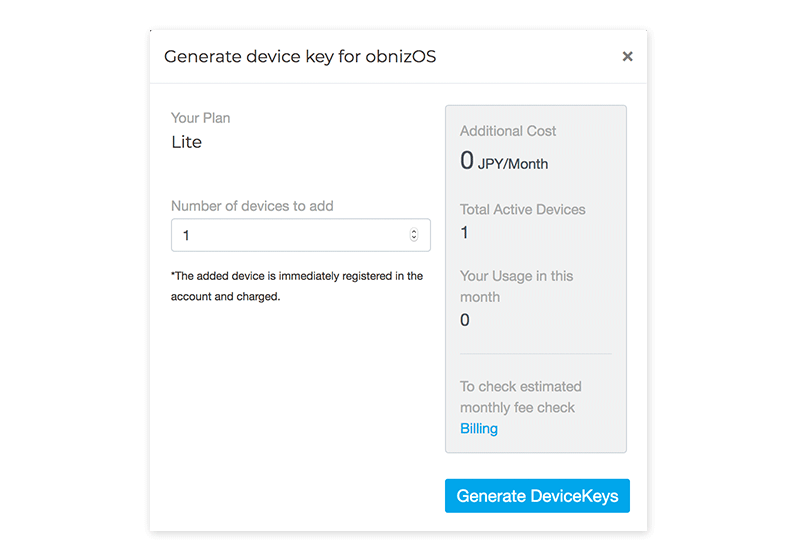
Task: Click the 'Your Plan' label
Action: coord(201,118)
